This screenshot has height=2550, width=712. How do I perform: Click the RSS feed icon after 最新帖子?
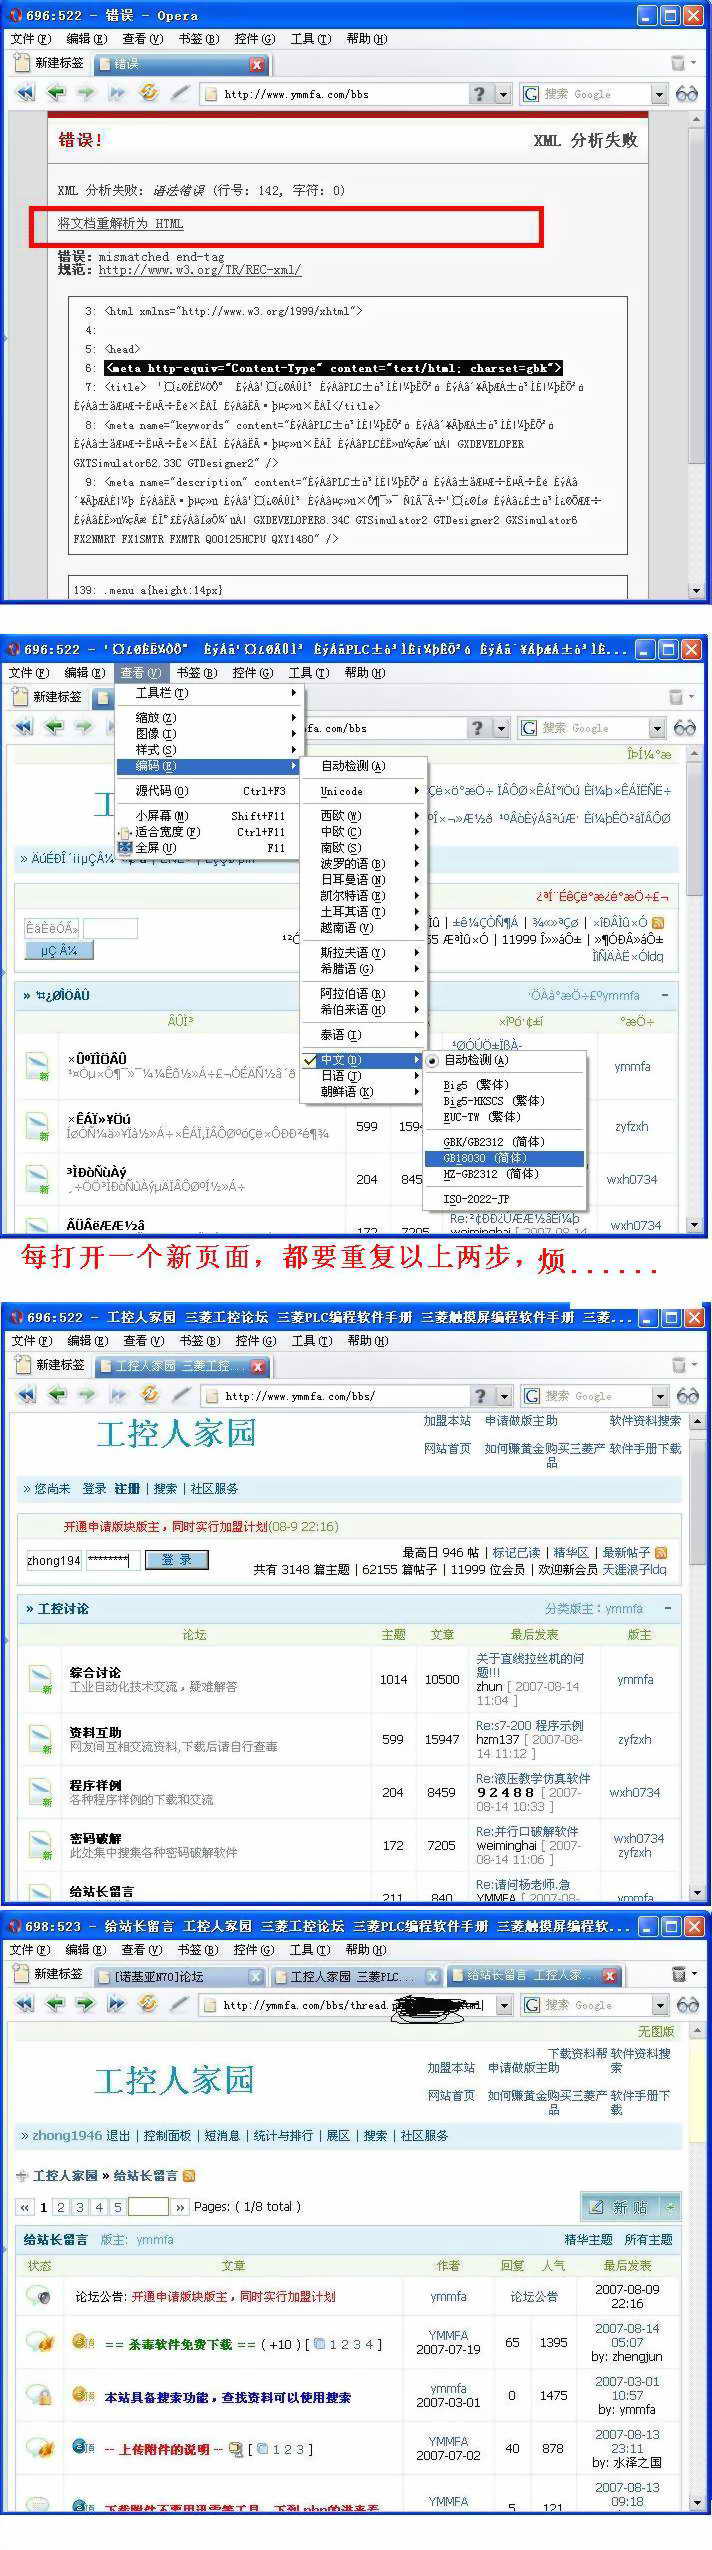click(x=661, y=1553)
